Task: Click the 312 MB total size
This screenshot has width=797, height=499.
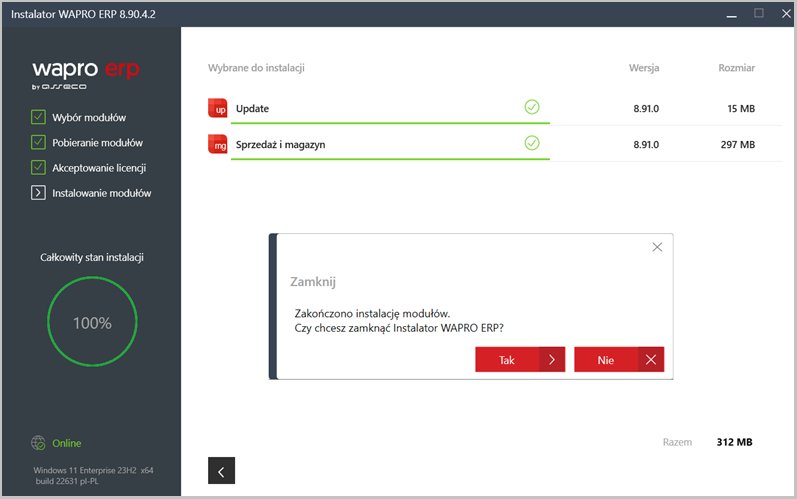Action: (x=734, y=442)
